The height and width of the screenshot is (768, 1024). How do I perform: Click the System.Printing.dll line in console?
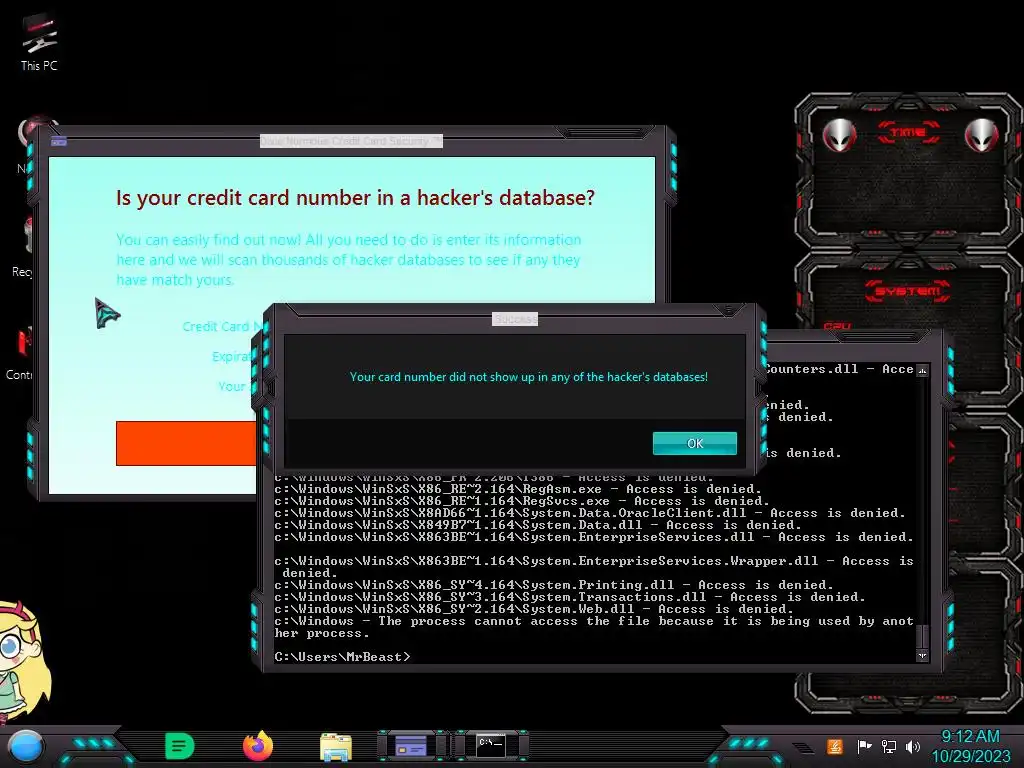point(554,584)
